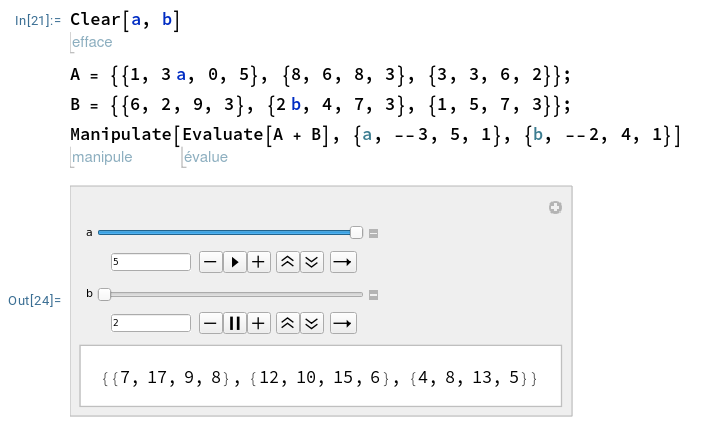This screenshot has height=425, width=701.
Task: Speed up animation for variable a
Action: point(287,262)
